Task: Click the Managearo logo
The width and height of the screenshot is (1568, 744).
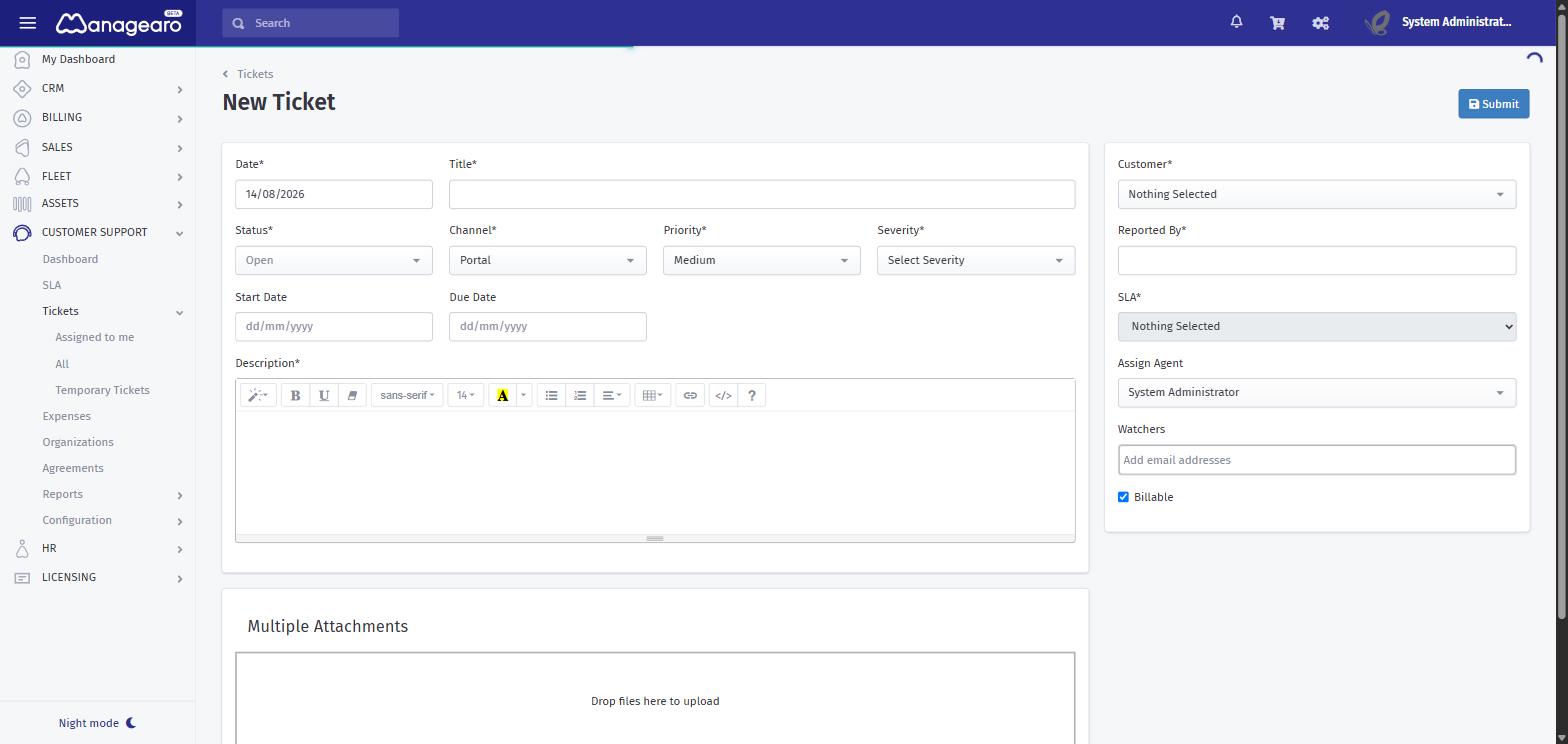Action: click(119, 23)
